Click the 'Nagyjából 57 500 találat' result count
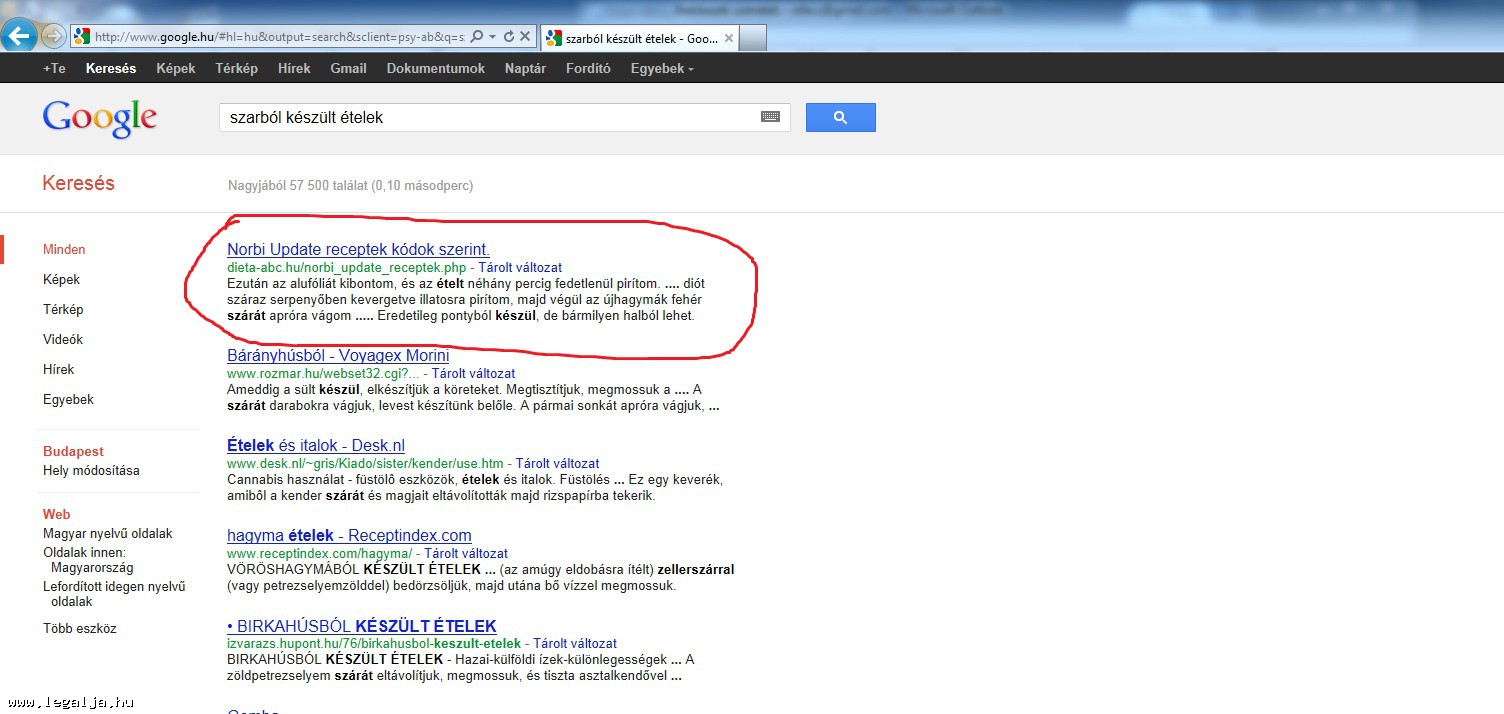This screenshot has height=714, width=1504. (x=351, y=185)
